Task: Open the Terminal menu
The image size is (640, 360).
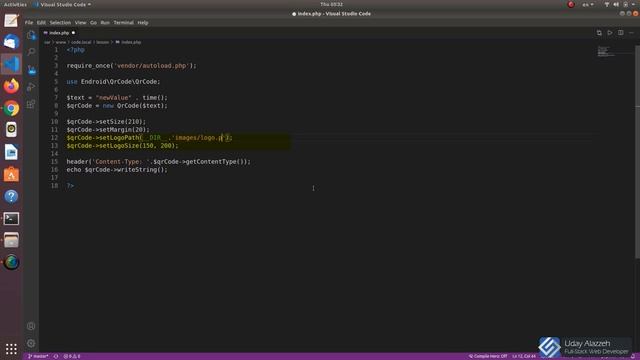Action: (x=124, y=22)
